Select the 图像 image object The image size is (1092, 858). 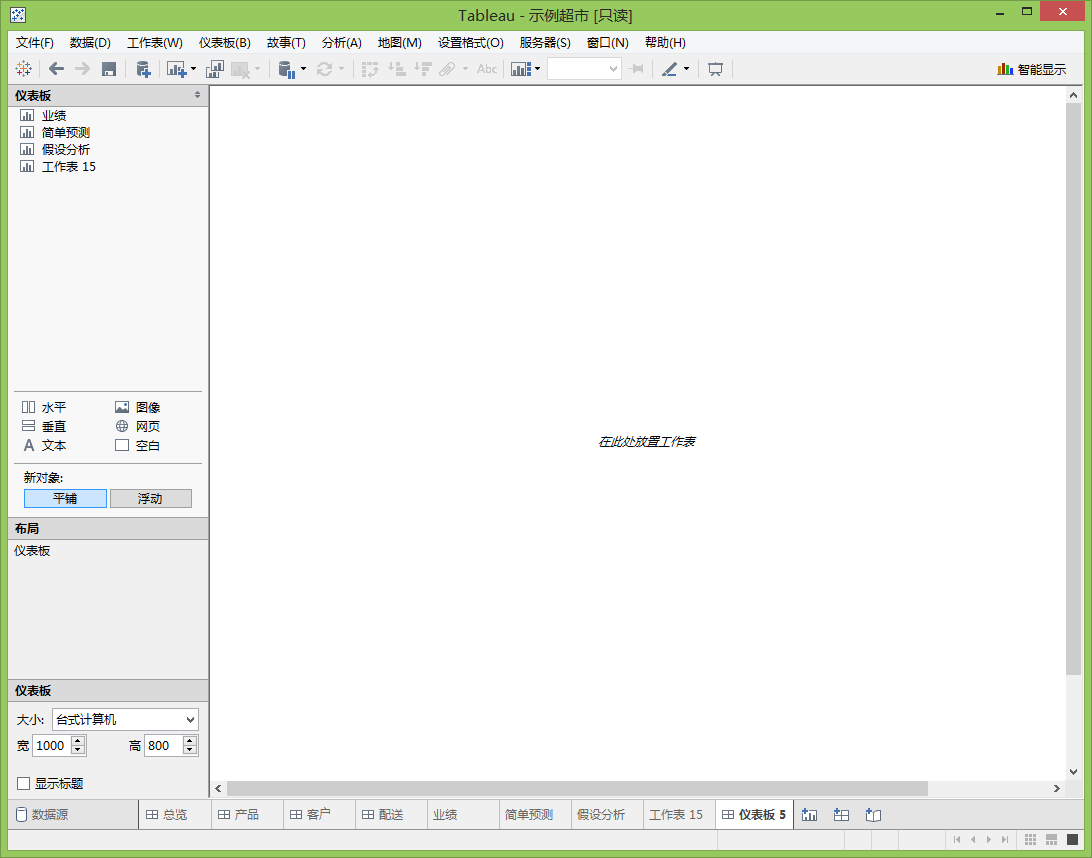[x=137, y=407]
